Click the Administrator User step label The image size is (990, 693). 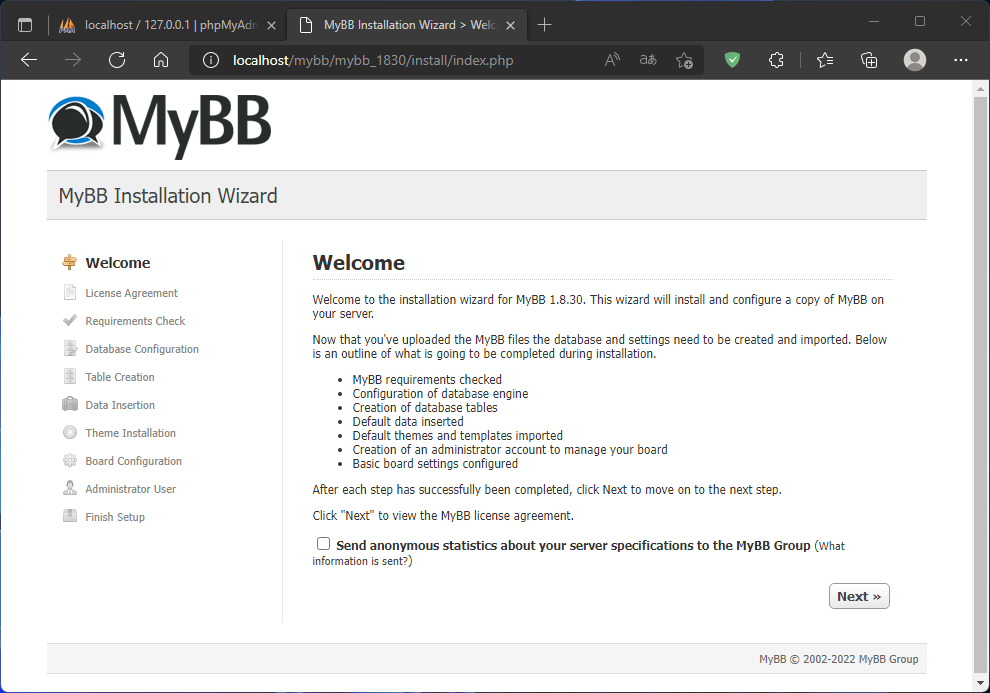coord(131,489)
